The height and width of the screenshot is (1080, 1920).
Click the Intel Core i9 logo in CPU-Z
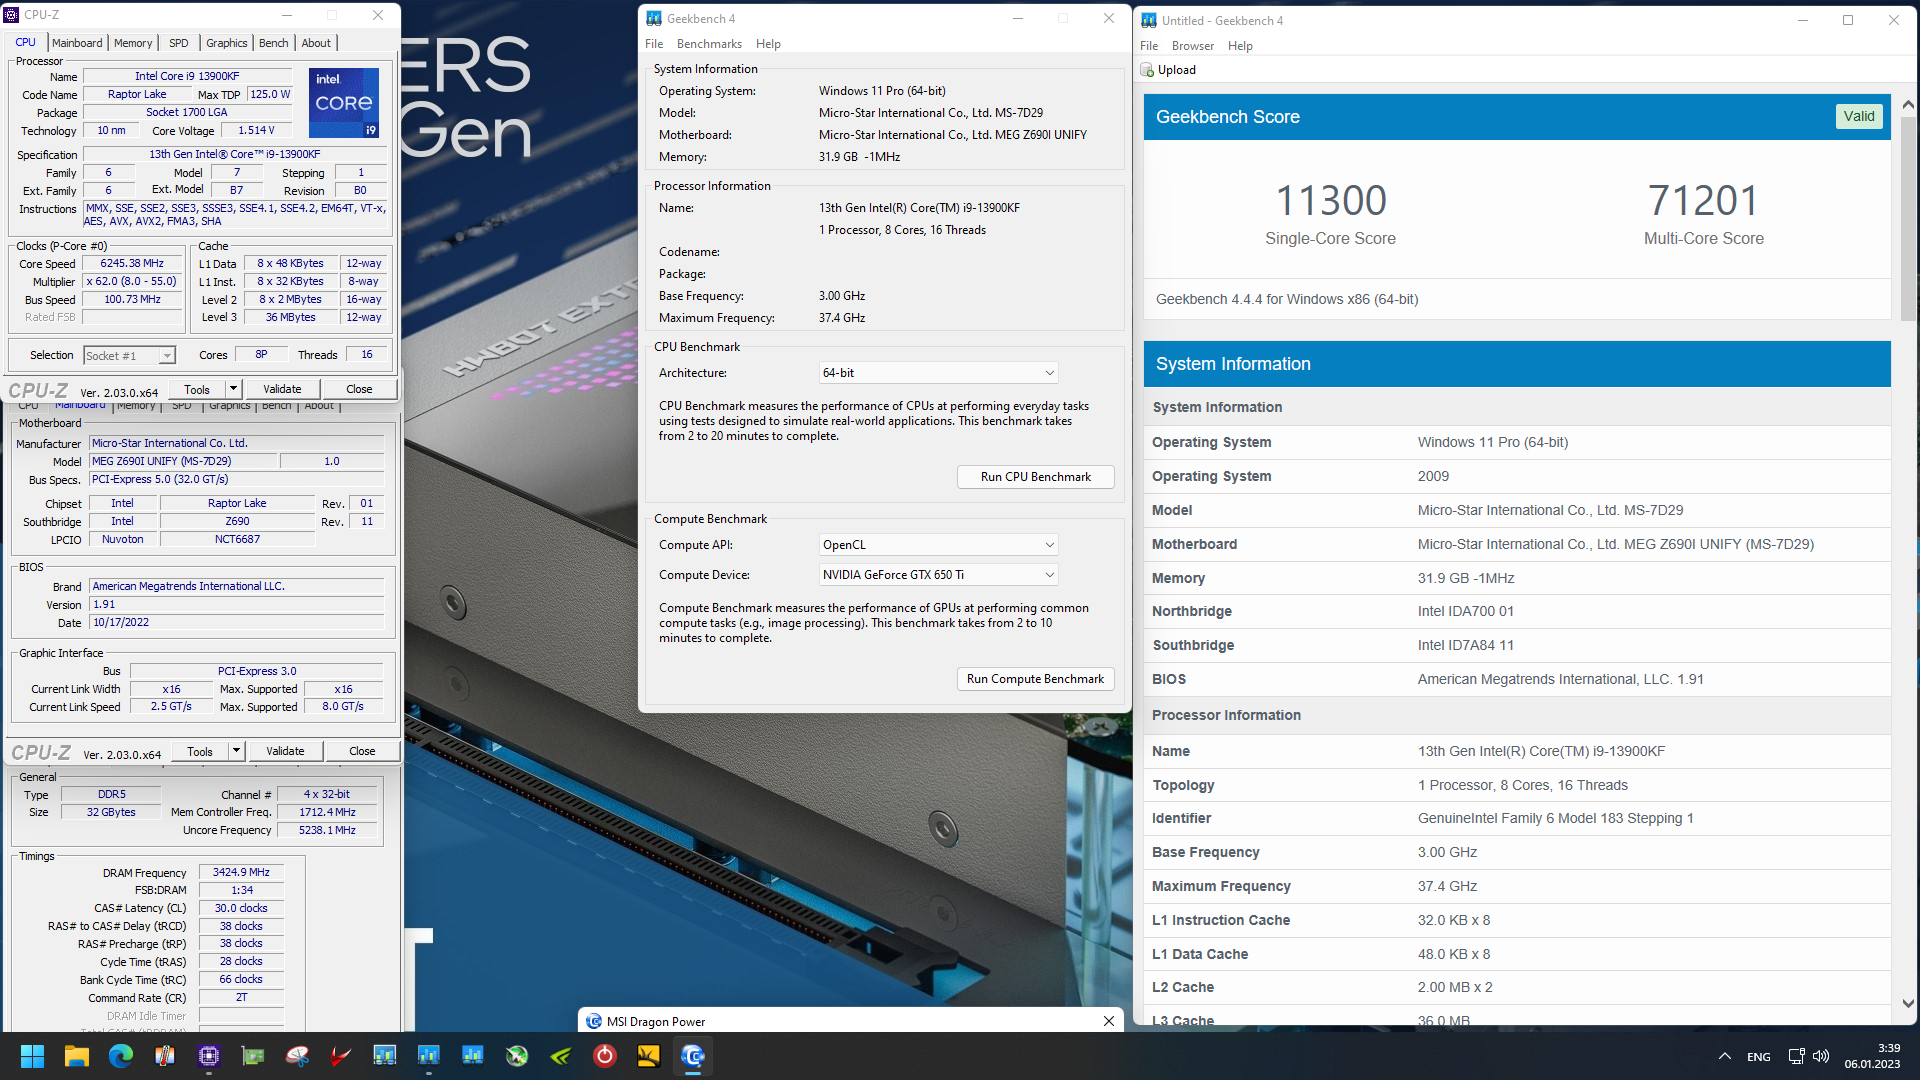point(344,102)
